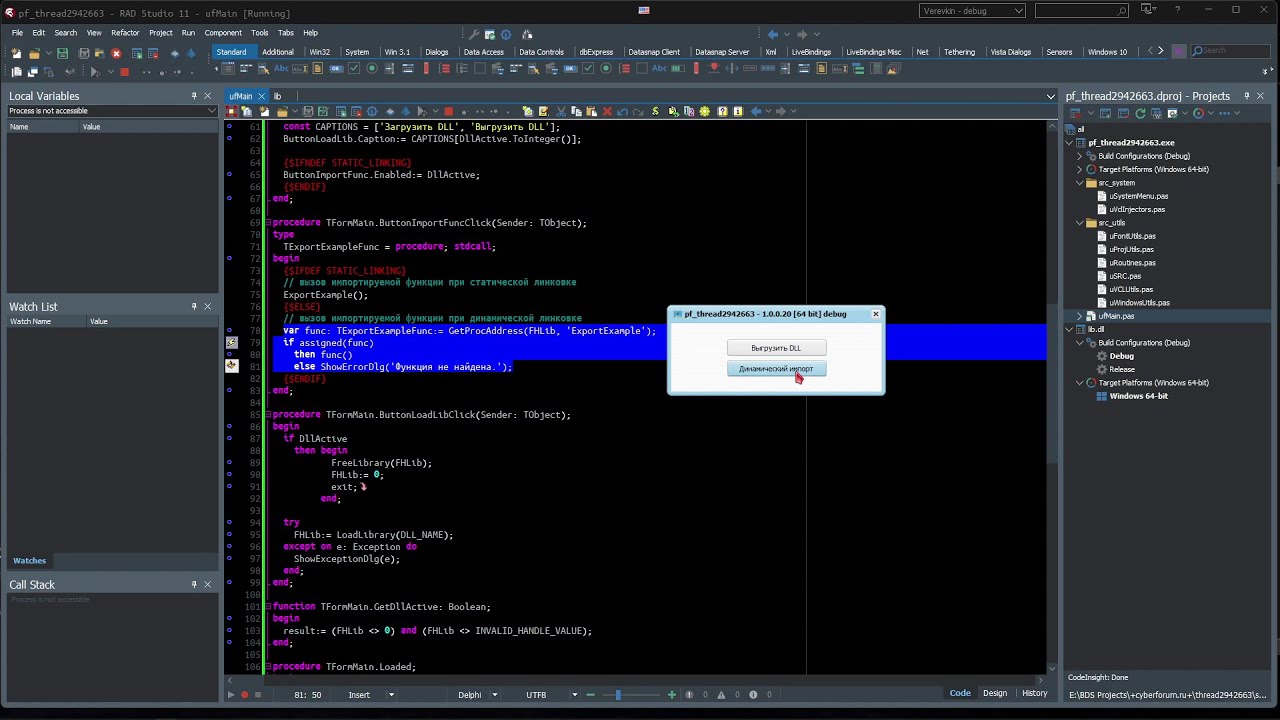Click the back navigation arrow in title bar
Image resolution: width=1280 pixels, height=720 pixels.
click(772, 34)
